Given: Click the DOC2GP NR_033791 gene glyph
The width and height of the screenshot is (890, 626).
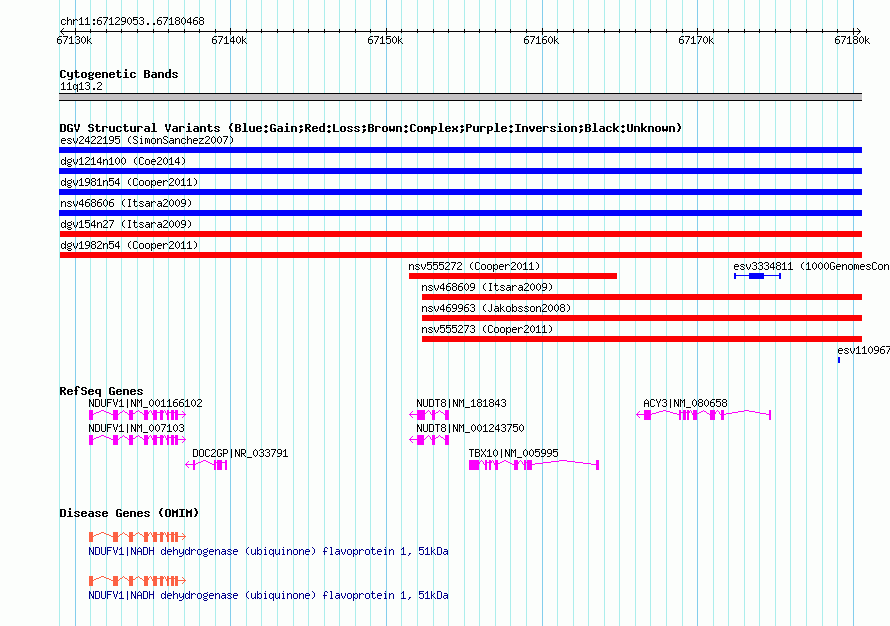Looking at the screenshot, I should [x=206, y=465].
